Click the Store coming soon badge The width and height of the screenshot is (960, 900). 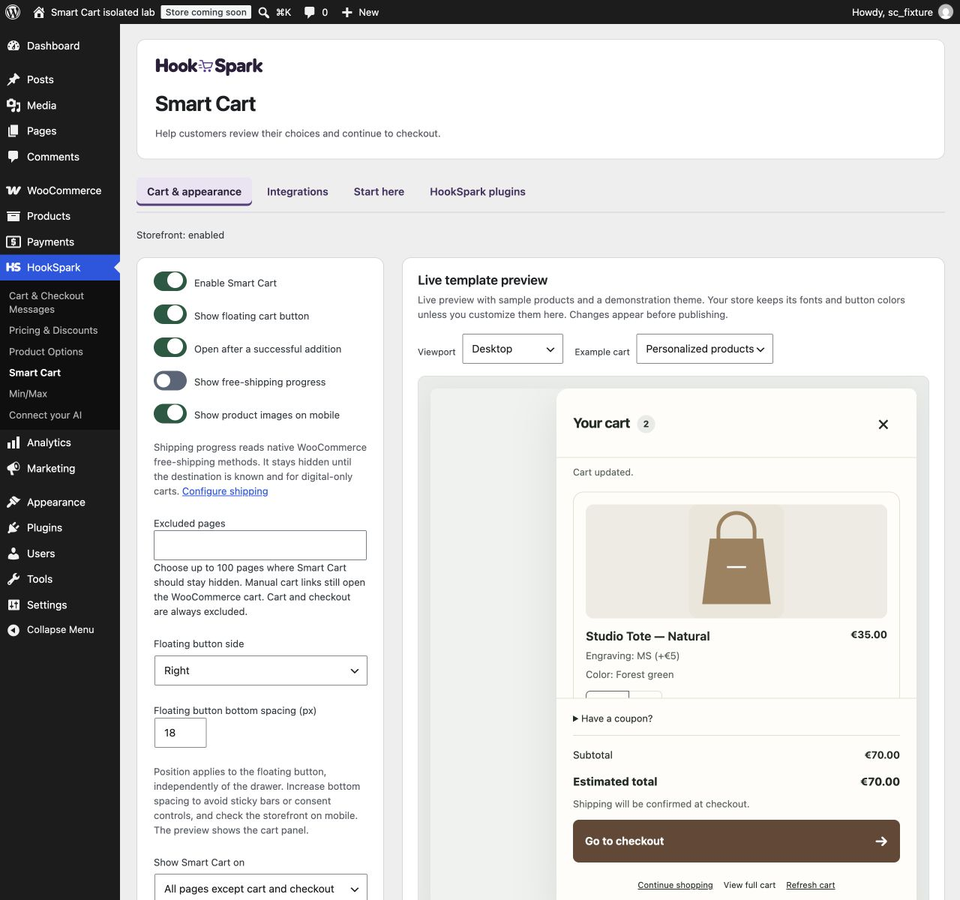tap(206, 12)
